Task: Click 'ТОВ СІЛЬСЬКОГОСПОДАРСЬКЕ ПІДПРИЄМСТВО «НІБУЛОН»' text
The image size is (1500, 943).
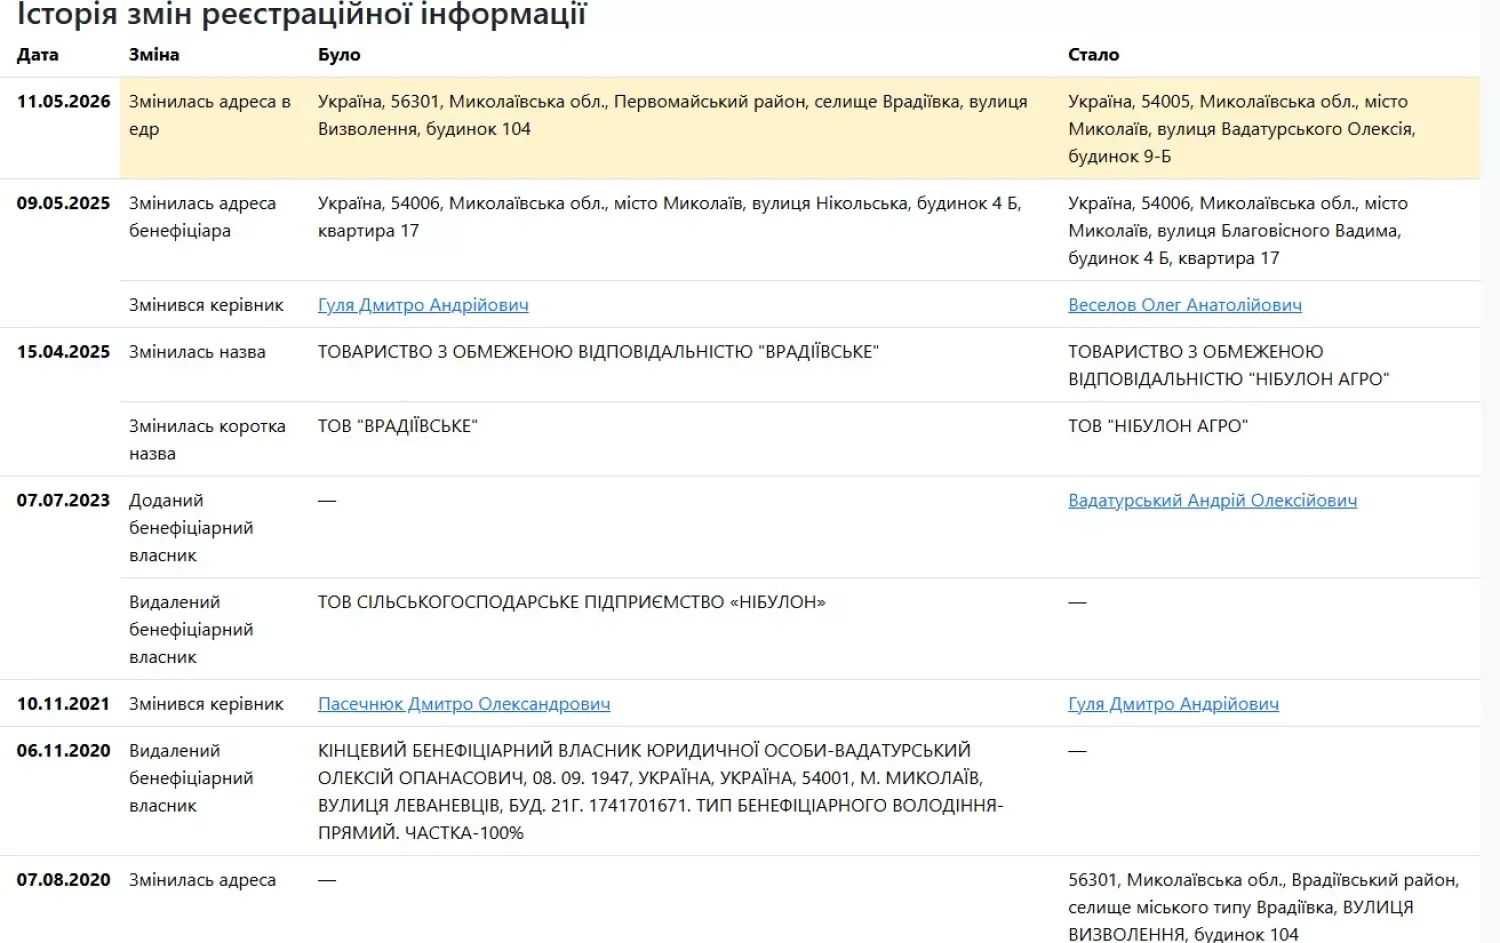Action: click(x=572, y=602)
